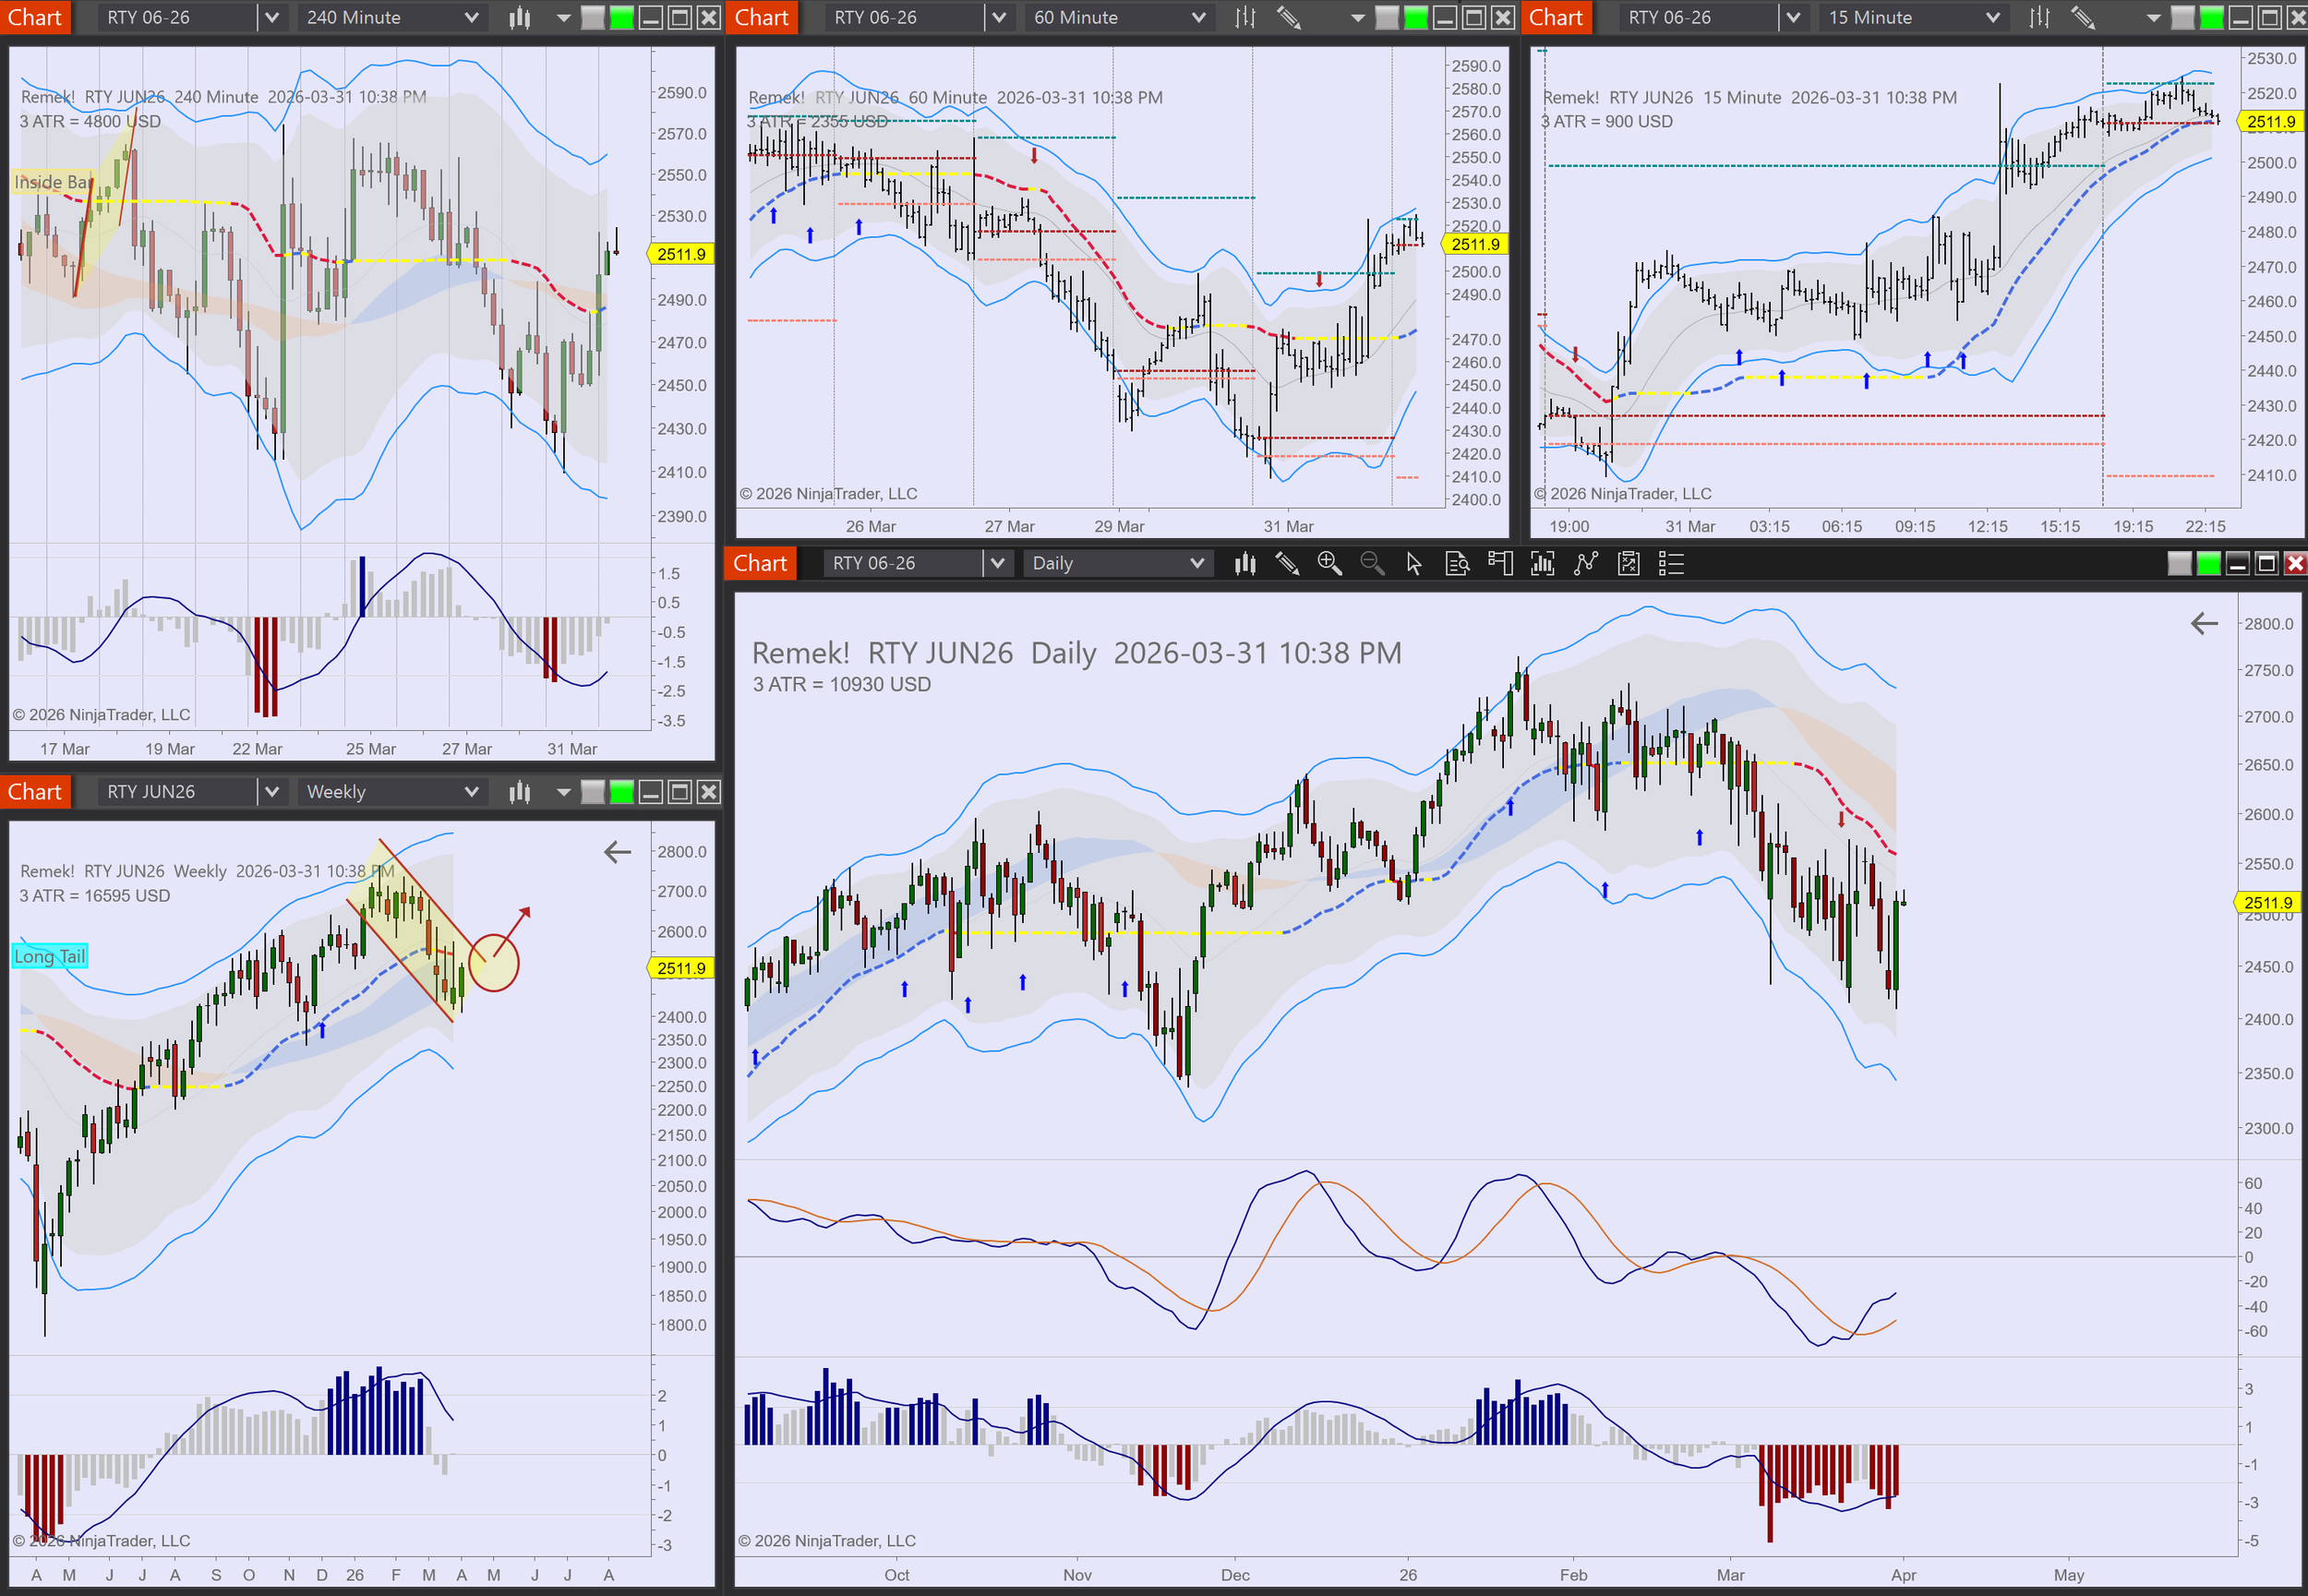Toggle green interval link on Daily chart
The height and width of the screenshot is (1596, 2308).
pos(2208,563)
